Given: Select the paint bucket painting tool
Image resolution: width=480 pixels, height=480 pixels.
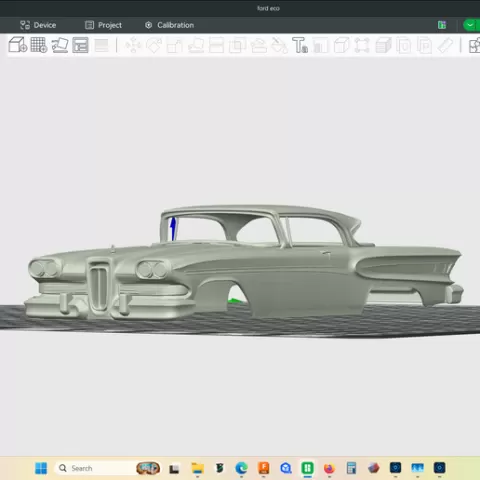Looking at the screenshot, I should tap(279, 46).
